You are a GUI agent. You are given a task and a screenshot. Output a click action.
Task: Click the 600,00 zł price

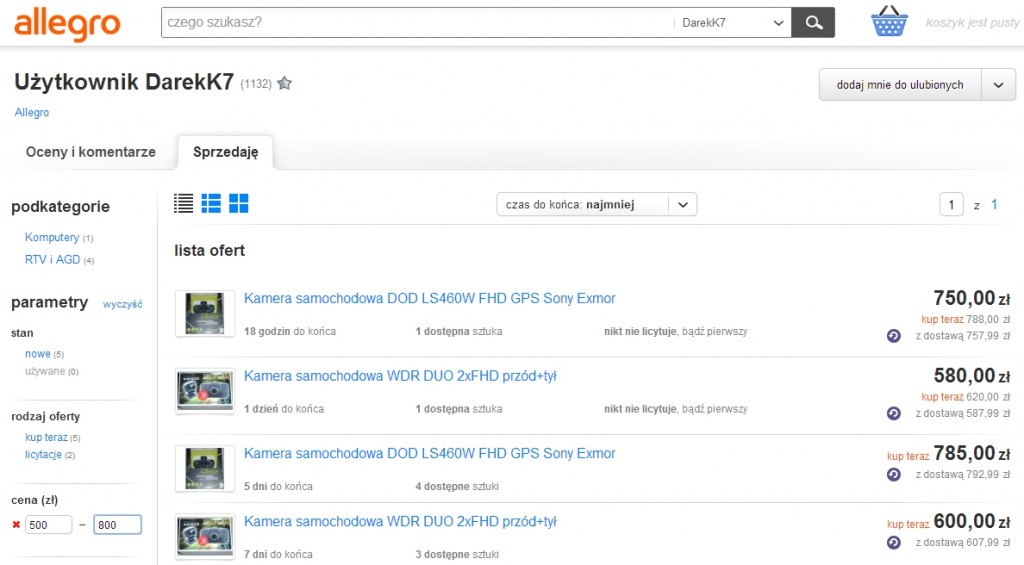(972, 521)
